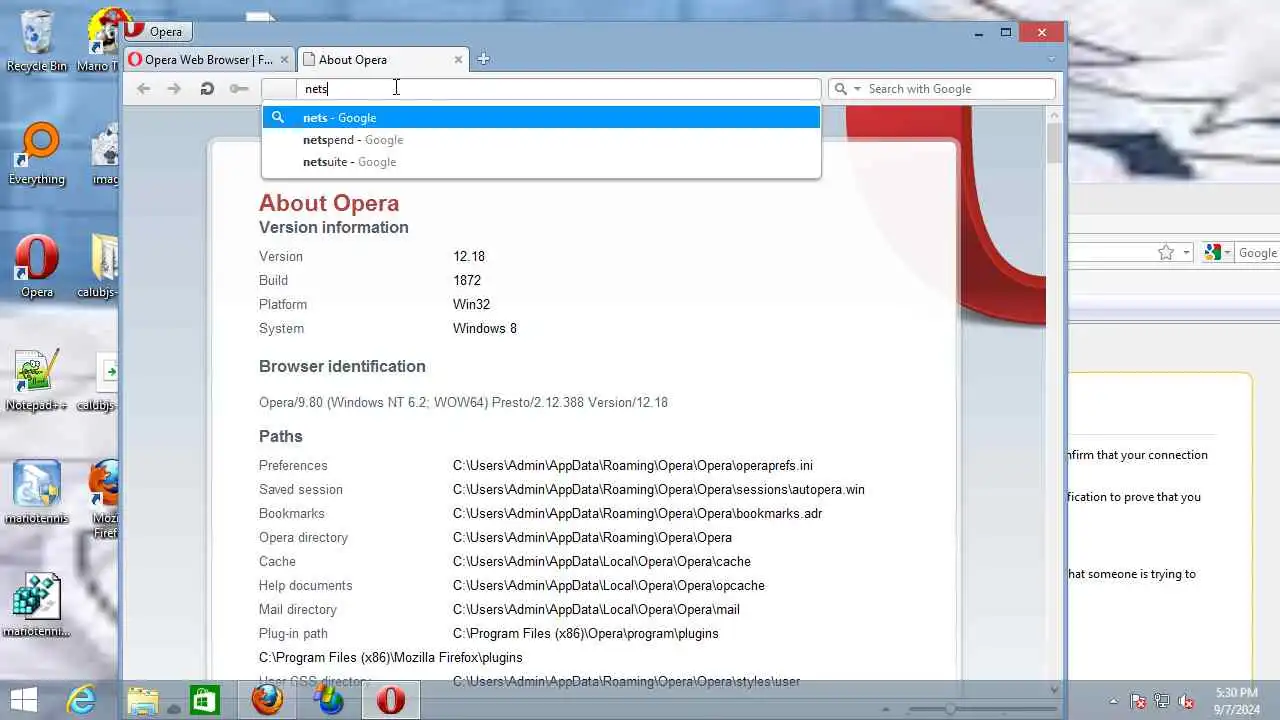Open the network tray icon
This screenshot has height=720, width=1280.
[x=1162, y=701]
